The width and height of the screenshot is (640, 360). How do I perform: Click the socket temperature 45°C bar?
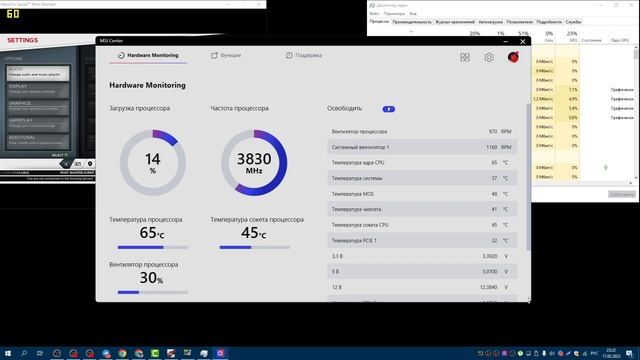[x=254, y=247]
